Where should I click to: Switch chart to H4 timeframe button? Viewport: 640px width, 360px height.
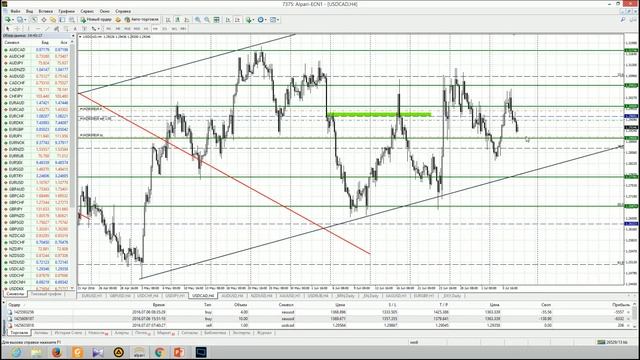pos(155,29)
